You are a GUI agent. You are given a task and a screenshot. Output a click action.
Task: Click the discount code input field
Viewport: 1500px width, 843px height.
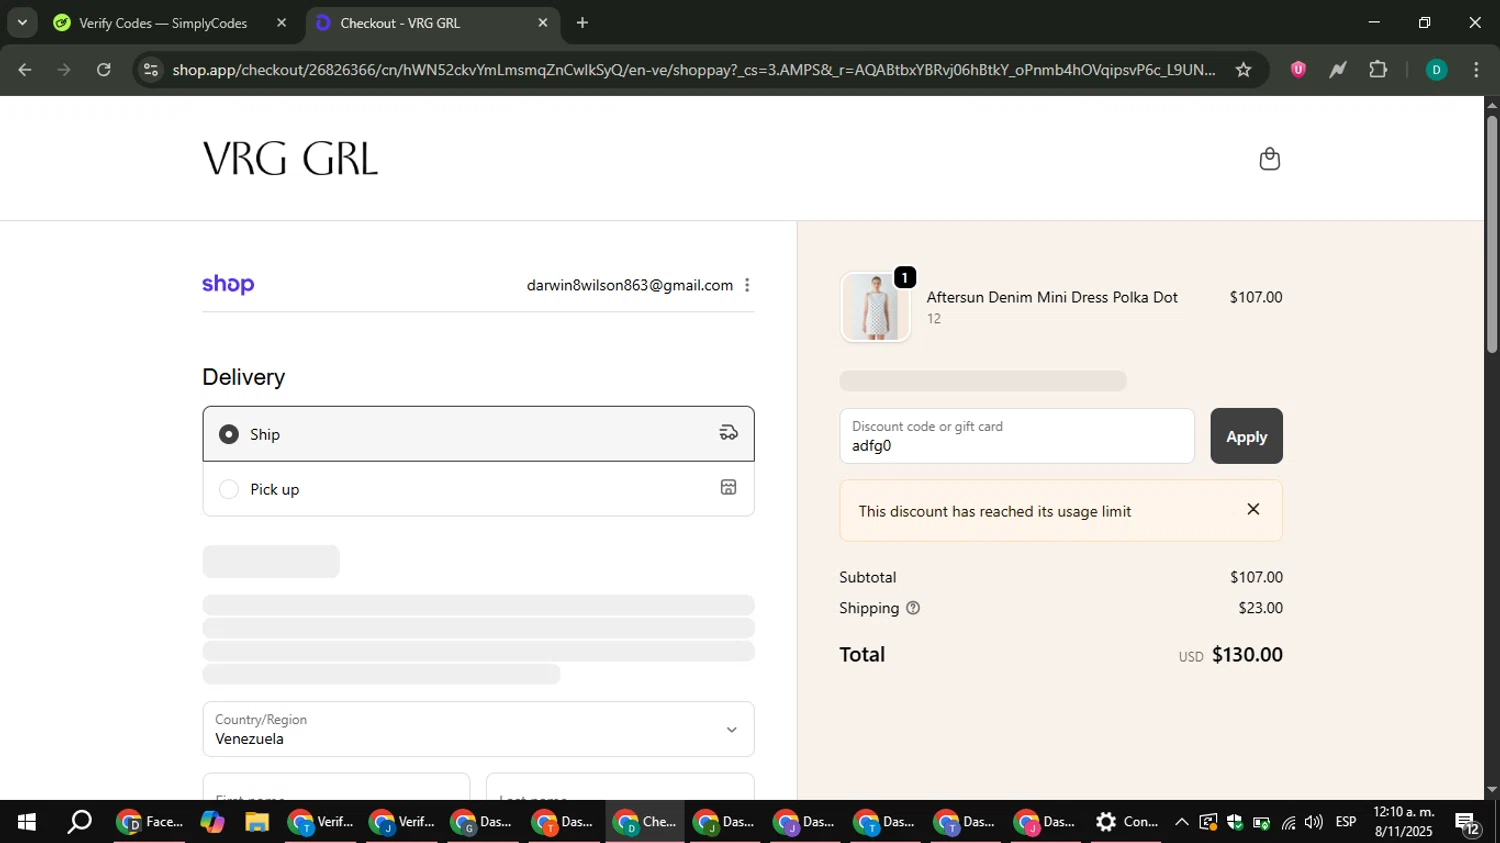click(x=1017, y=436)
